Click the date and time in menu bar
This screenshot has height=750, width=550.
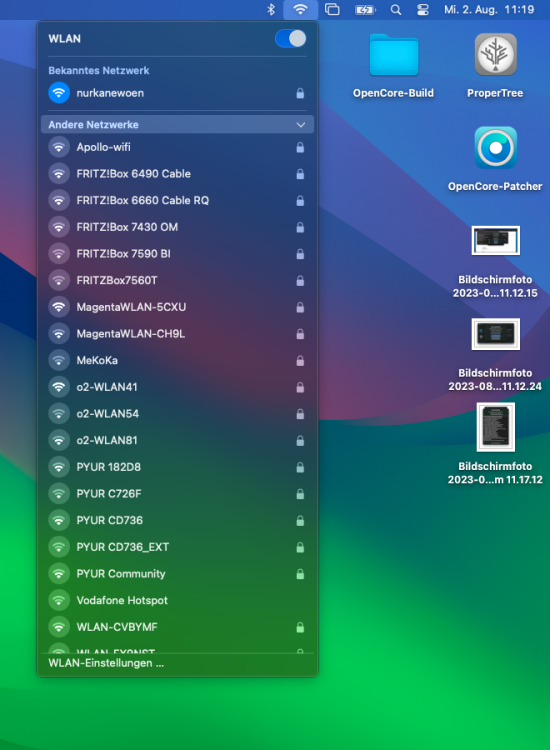click(489, 10)
